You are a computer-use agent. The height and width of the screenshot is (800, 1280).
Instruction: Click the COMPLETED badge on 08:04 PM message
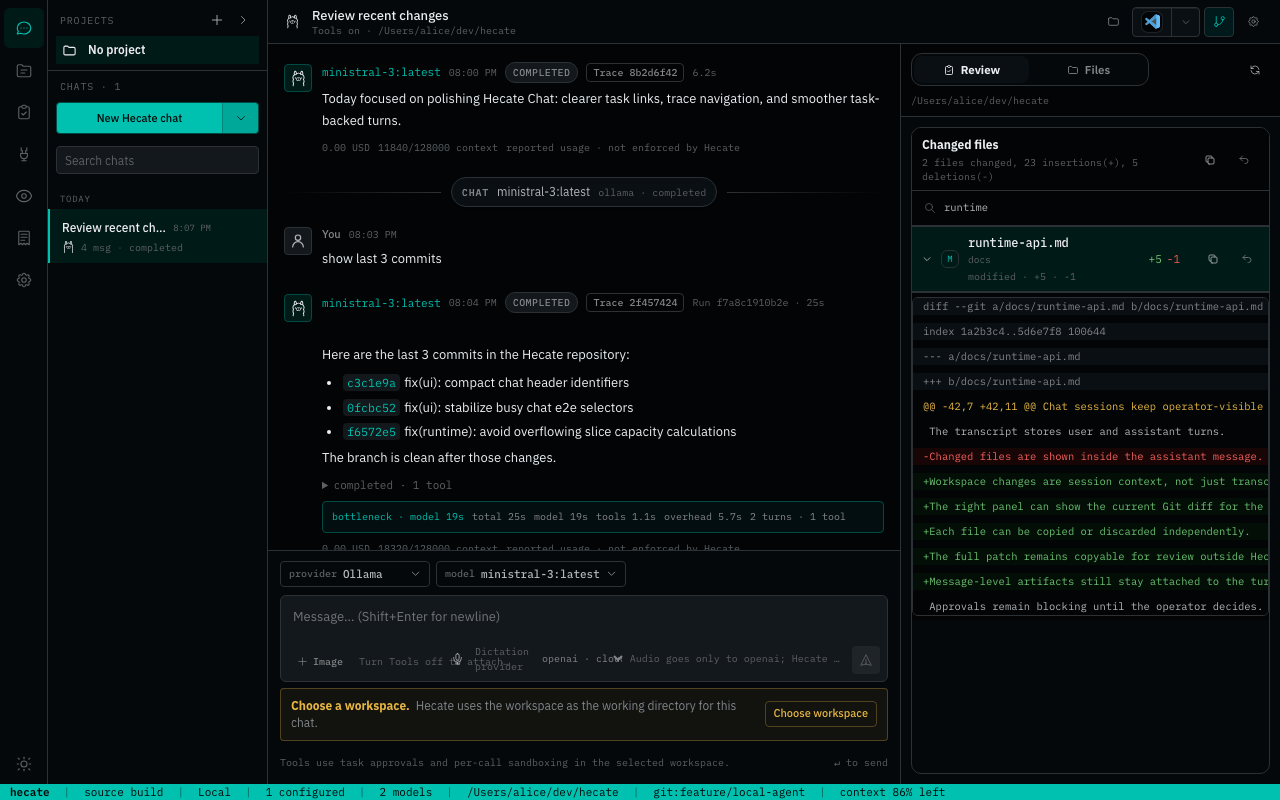point(541,302)
